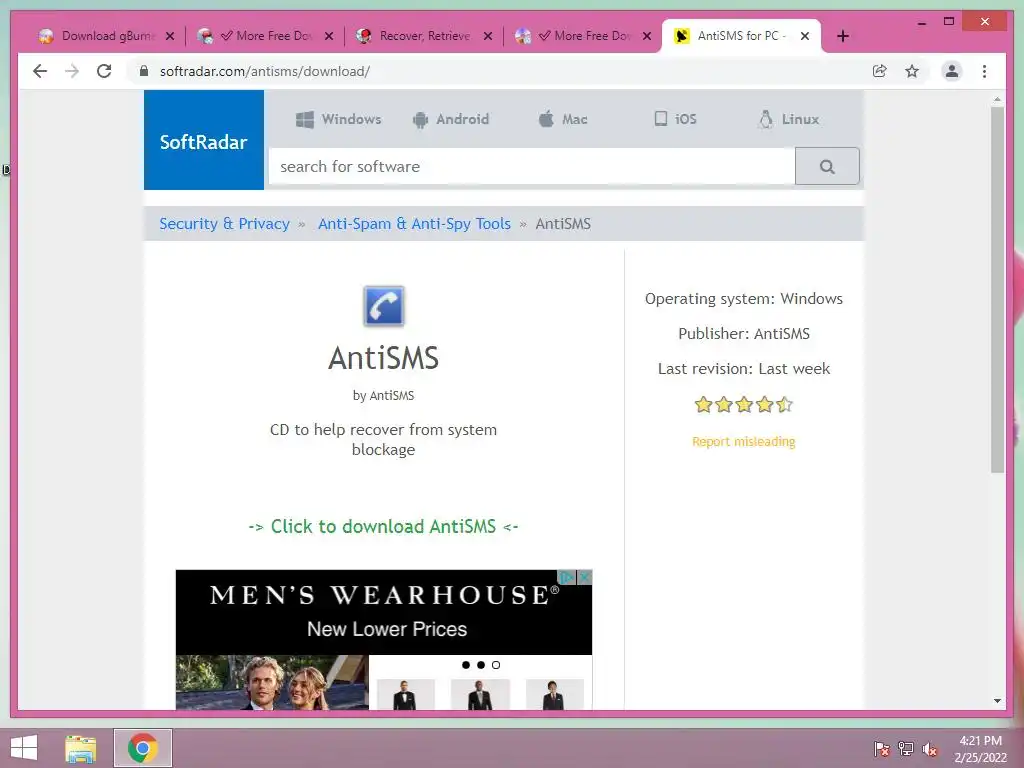
Task: Switch to Download gBurner tab
Action: (98, 36)
